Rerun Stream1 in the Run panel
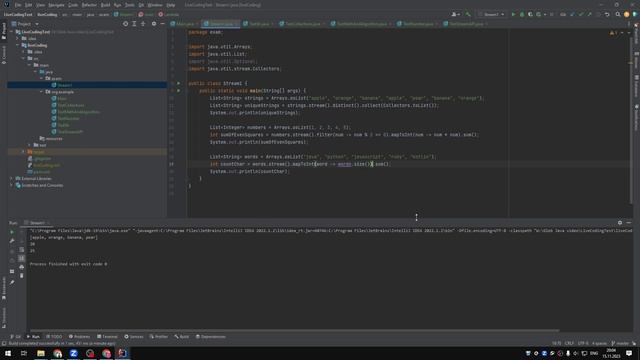Screen dimensions: 640x360 12,232
